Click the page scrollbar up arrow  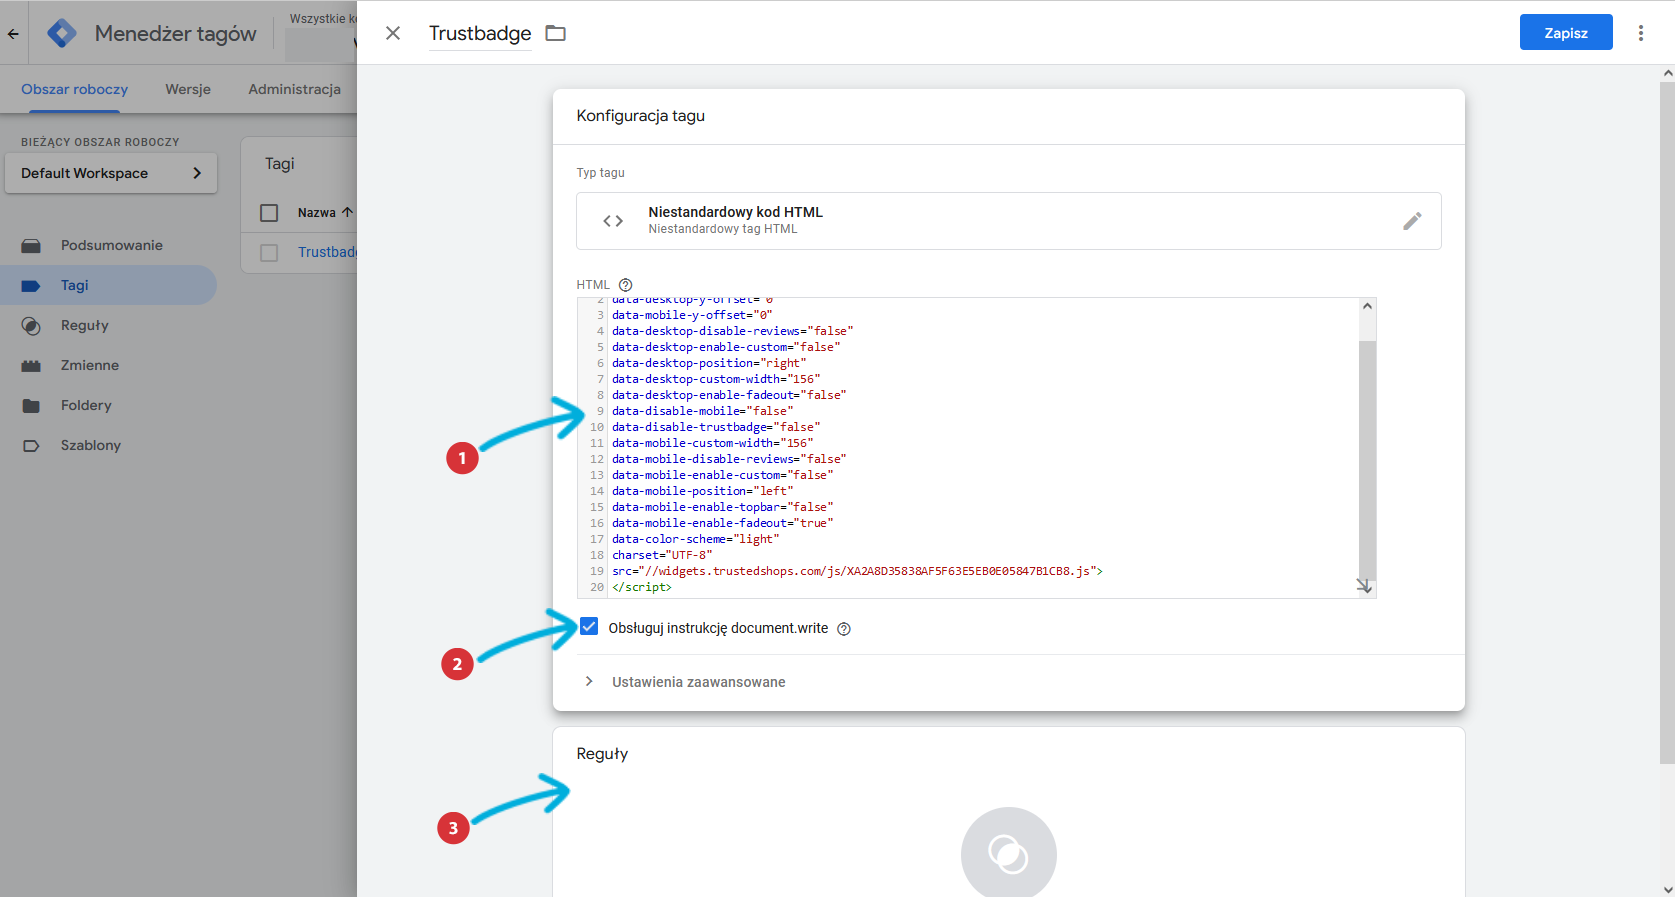point(1667,73)
